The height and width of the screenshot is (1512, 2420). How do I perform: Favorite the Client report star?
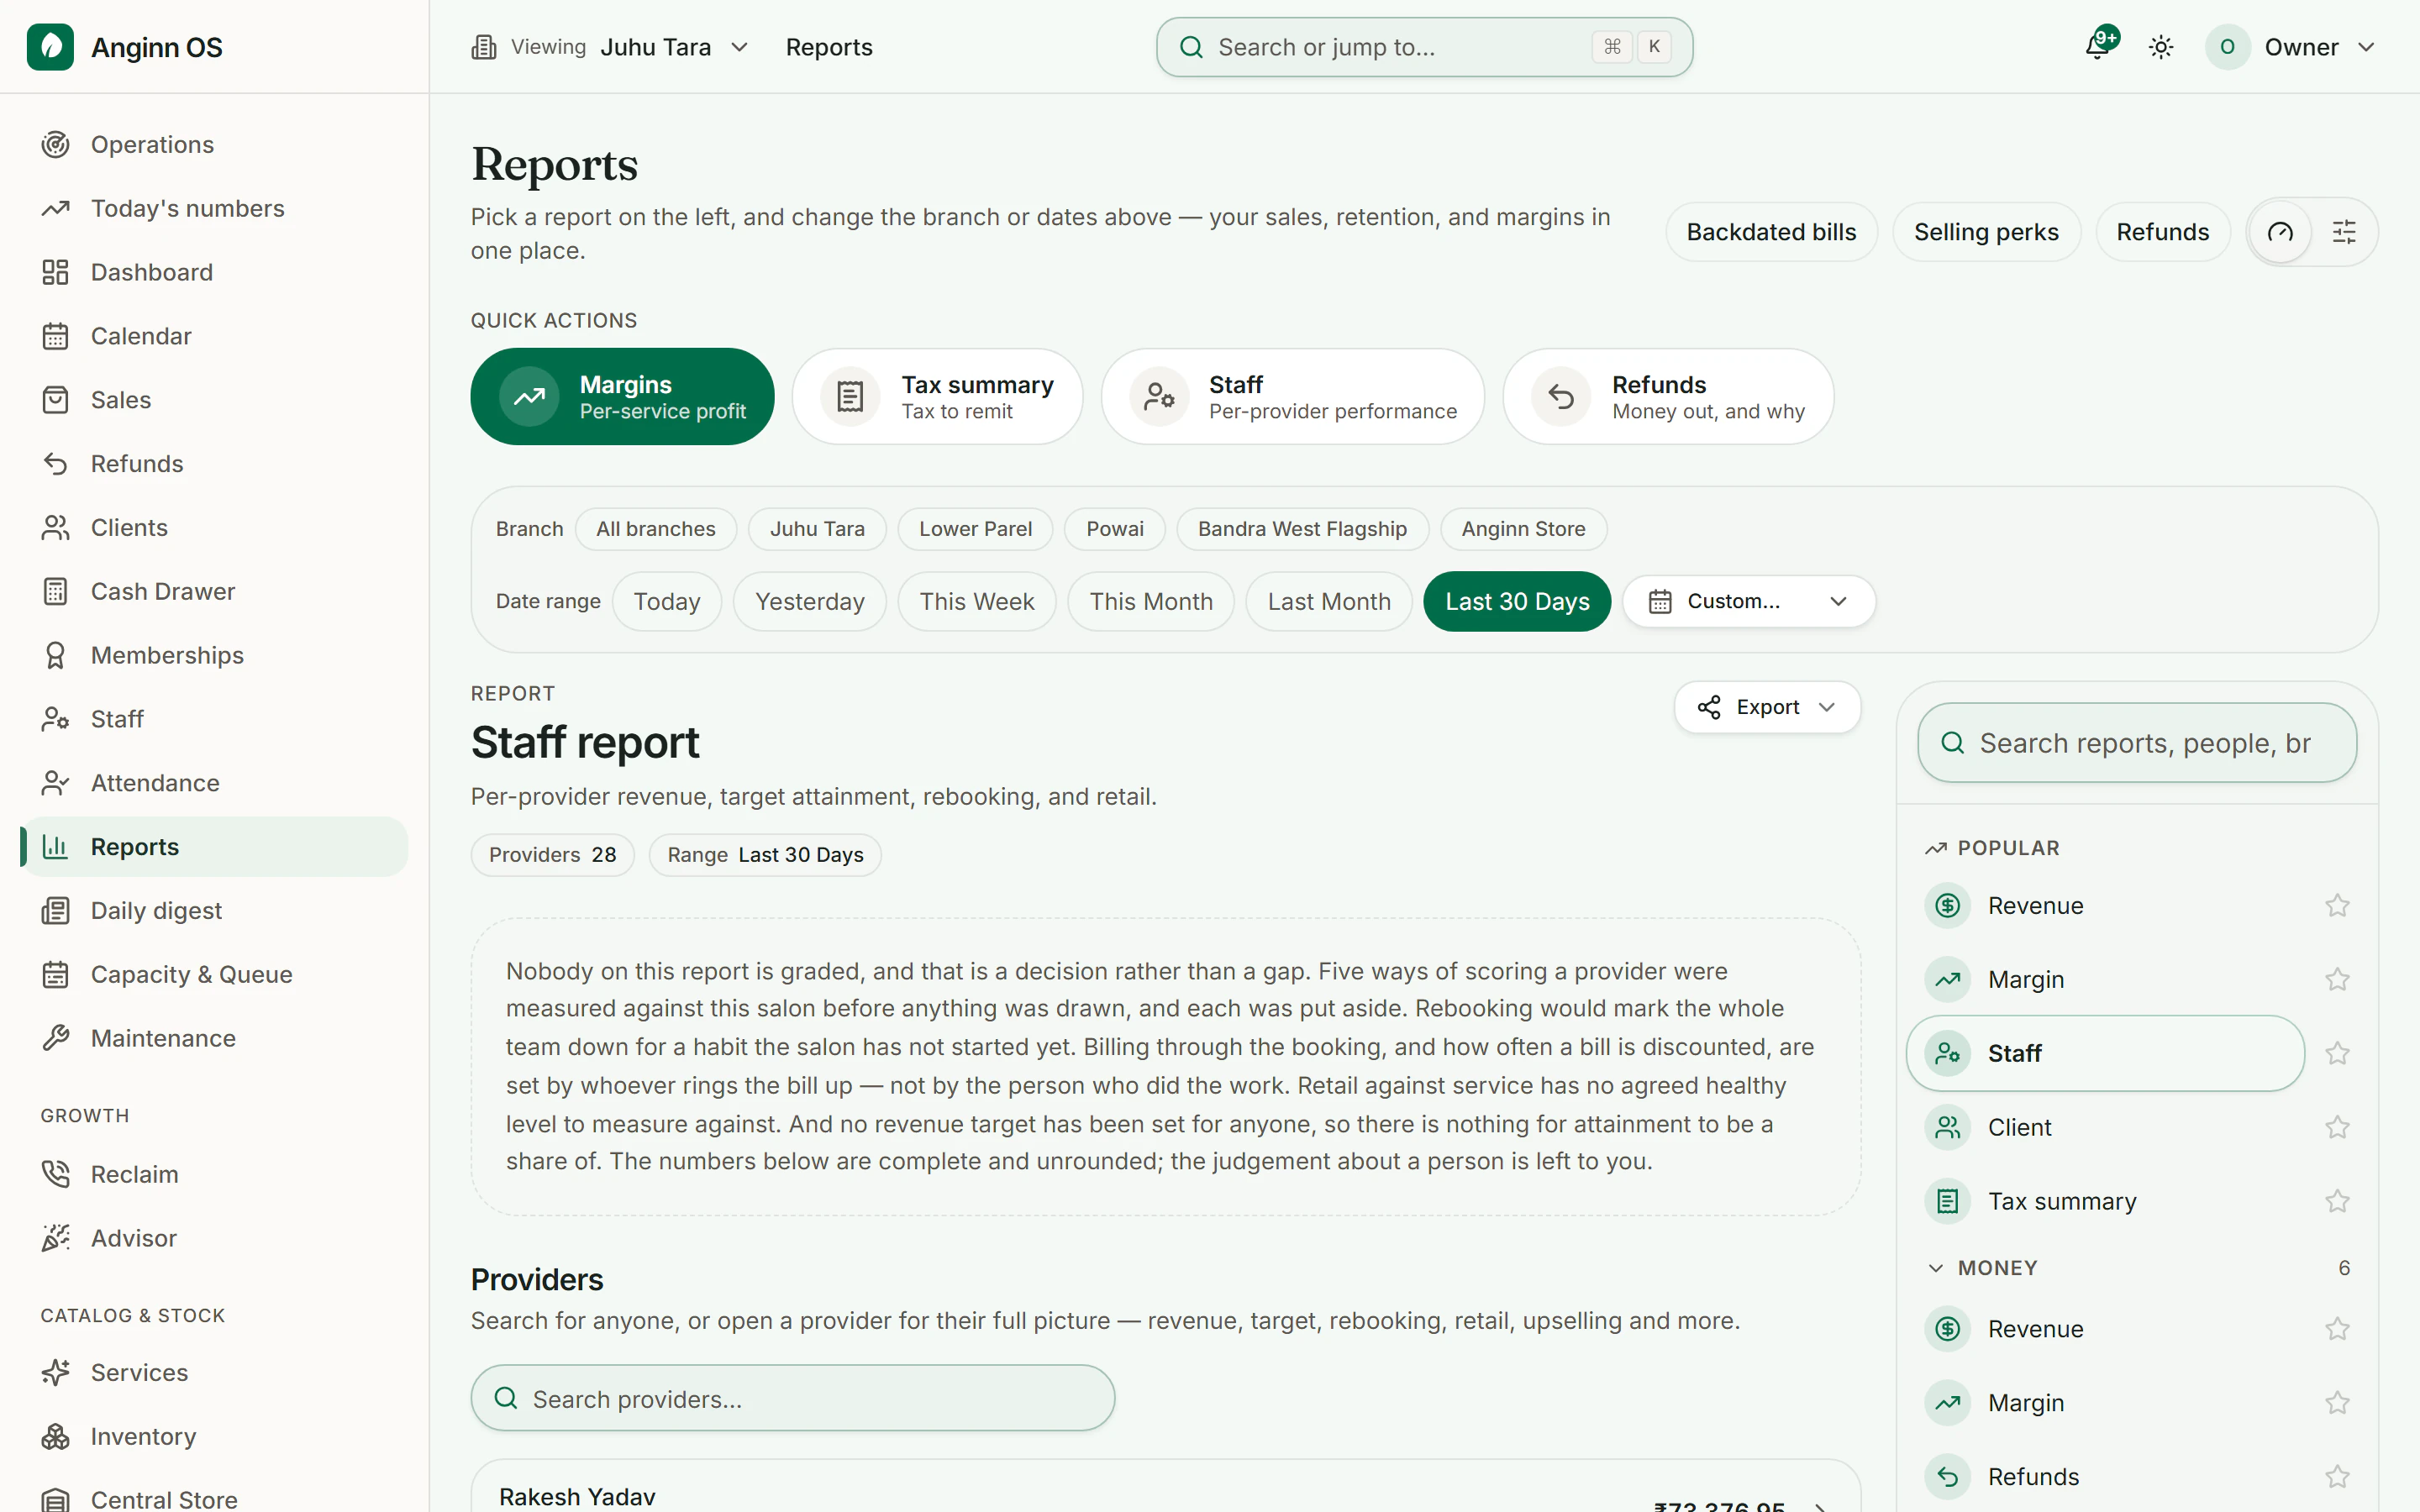[x=2337, y=1128]
